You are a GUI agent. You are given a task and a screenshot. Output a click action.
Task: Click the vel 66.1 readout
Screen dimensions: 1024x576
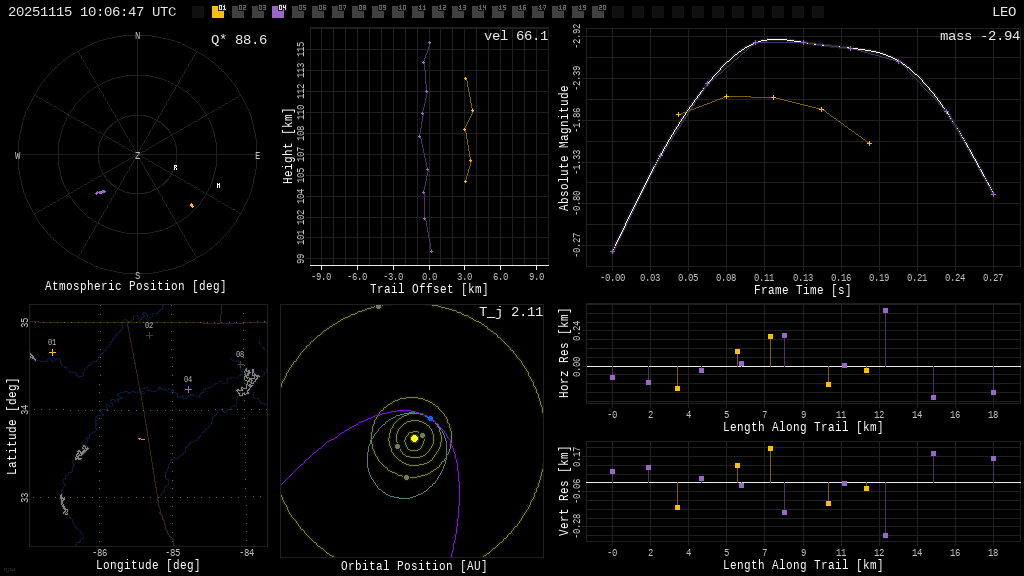coord(515,36)
